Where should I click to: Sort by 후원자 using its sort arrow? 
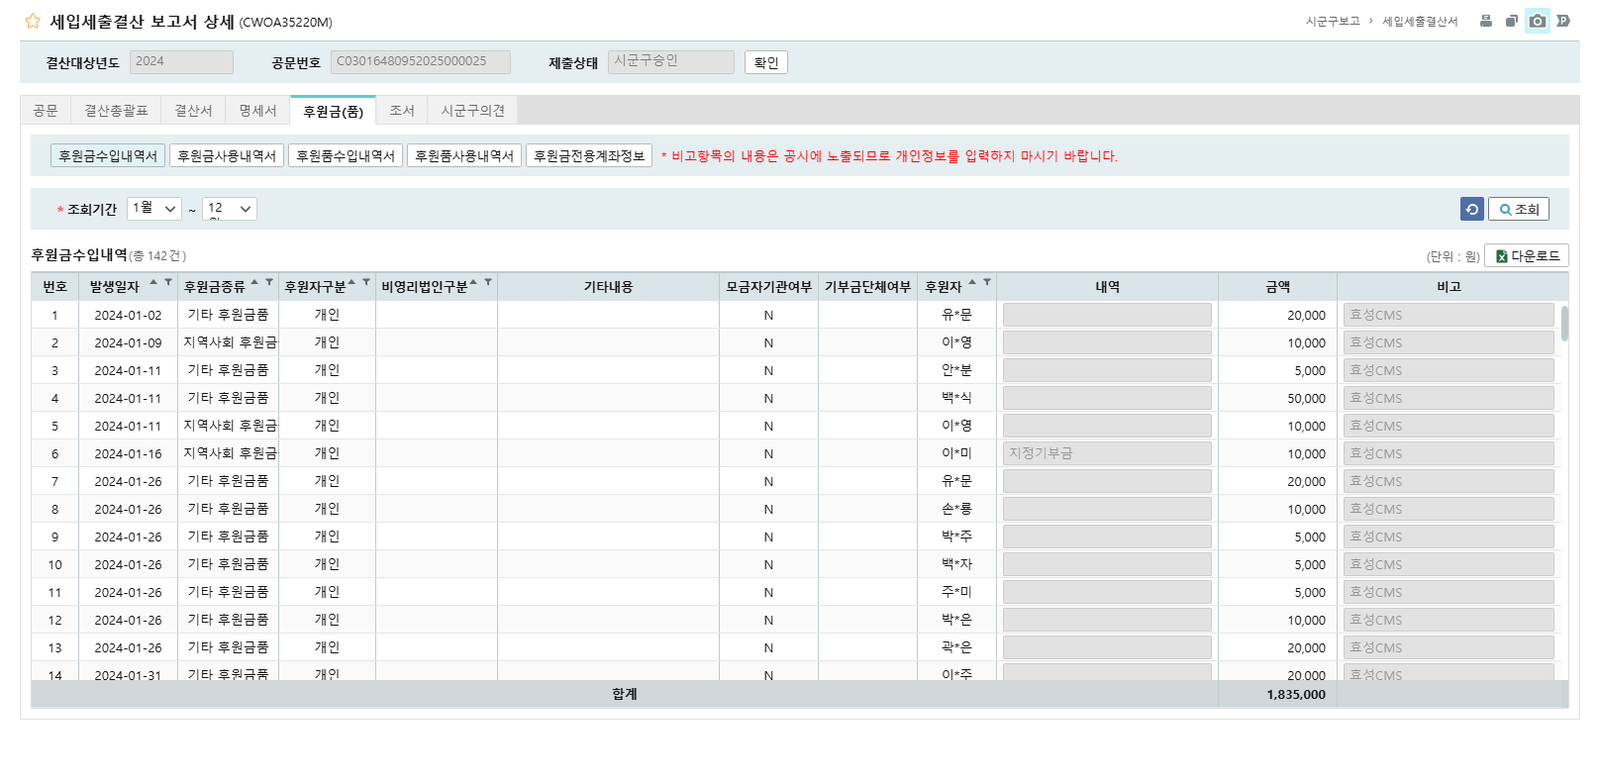[x=972, y=283]
